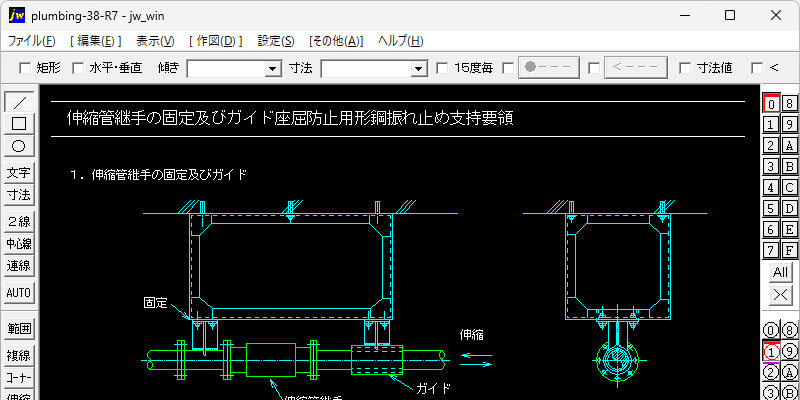Select layer B square button

(789, 166)
